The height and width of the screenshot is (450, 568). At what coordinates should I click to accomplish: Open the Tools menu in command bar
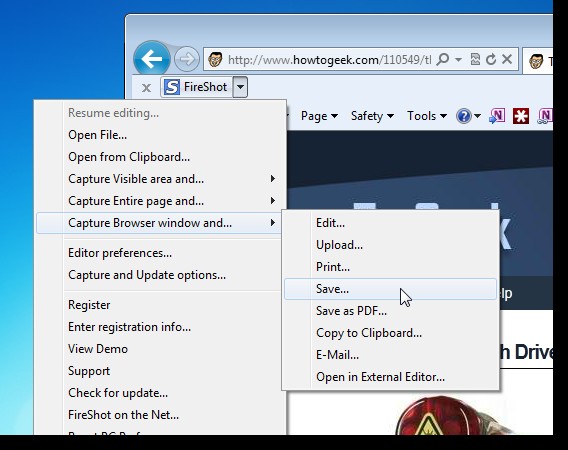tap(426, 116)
